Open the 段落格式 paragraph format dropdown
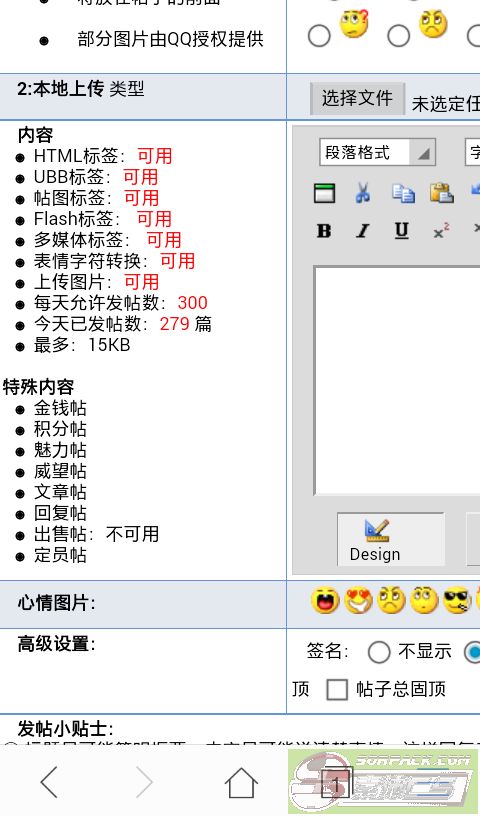 point(377,152)
